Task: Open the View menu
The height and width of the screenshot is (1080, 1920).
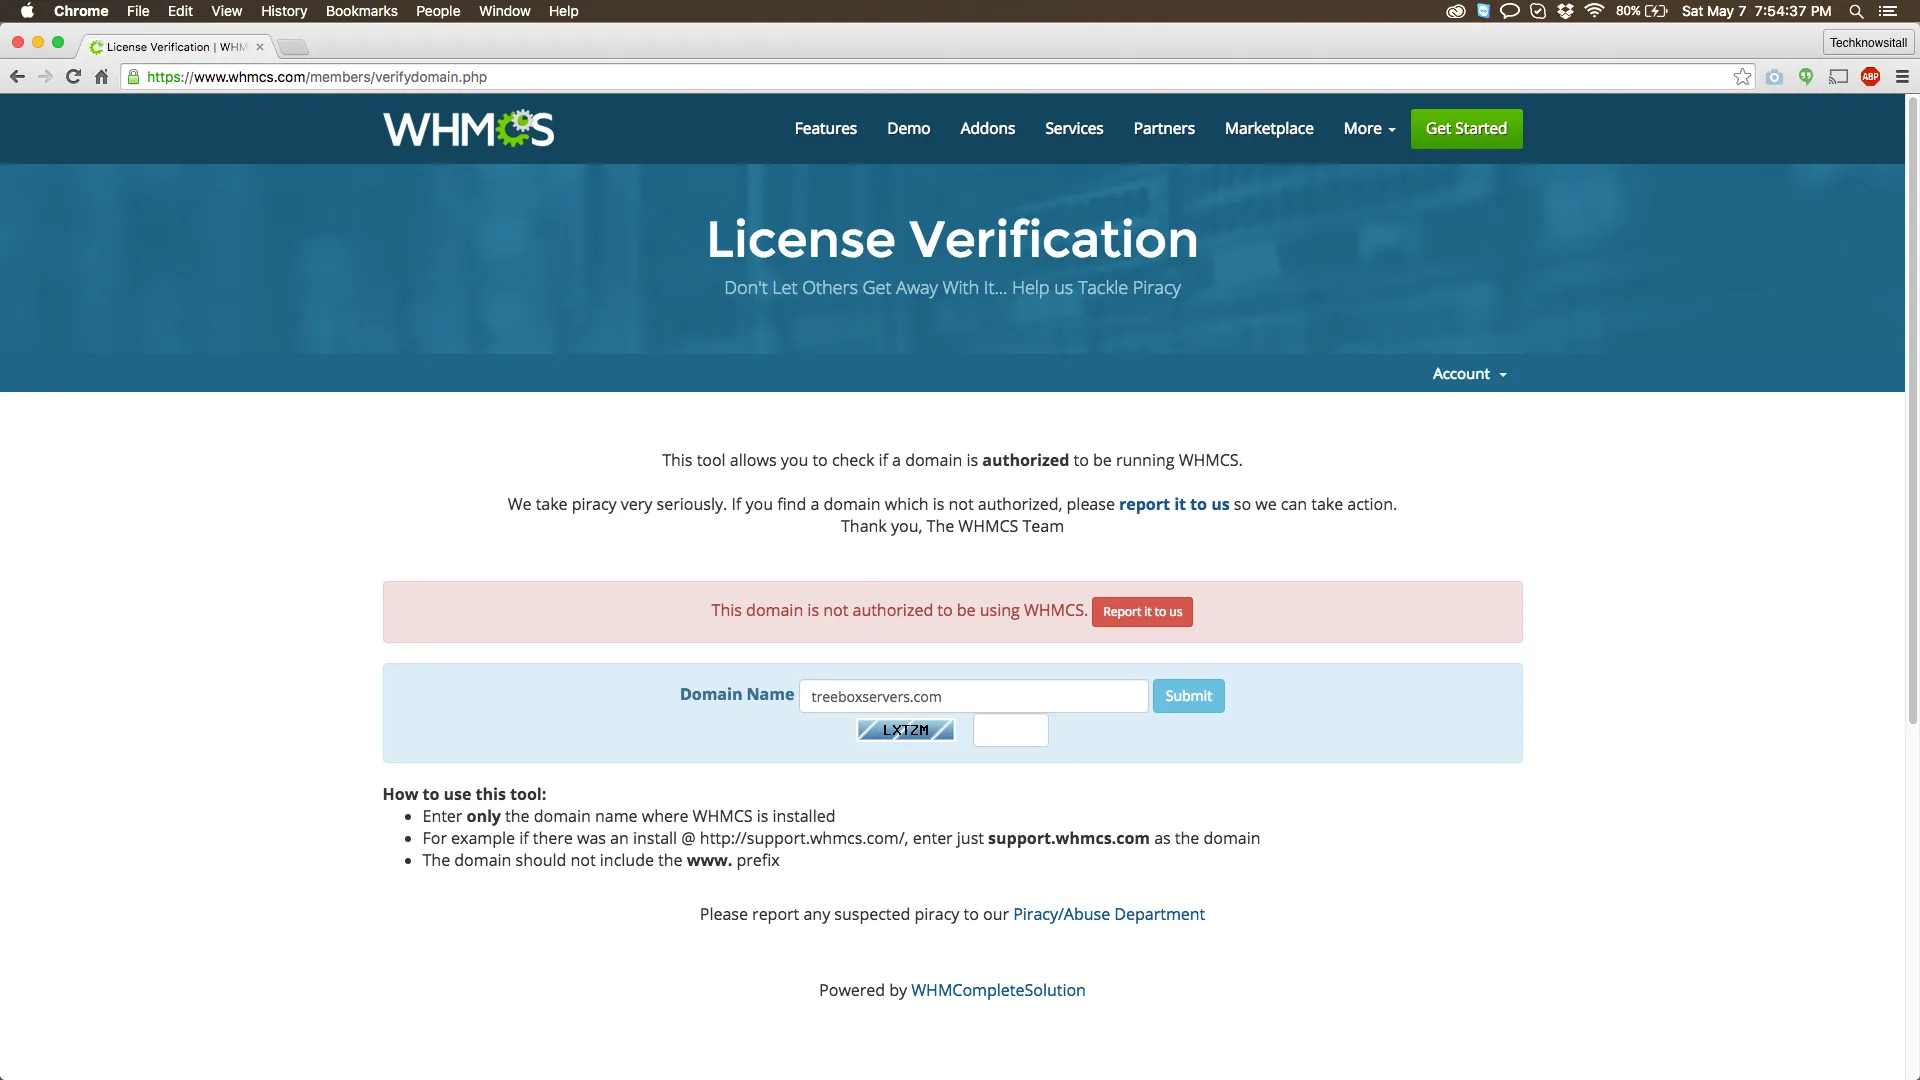Action: [x=226, y=11]
